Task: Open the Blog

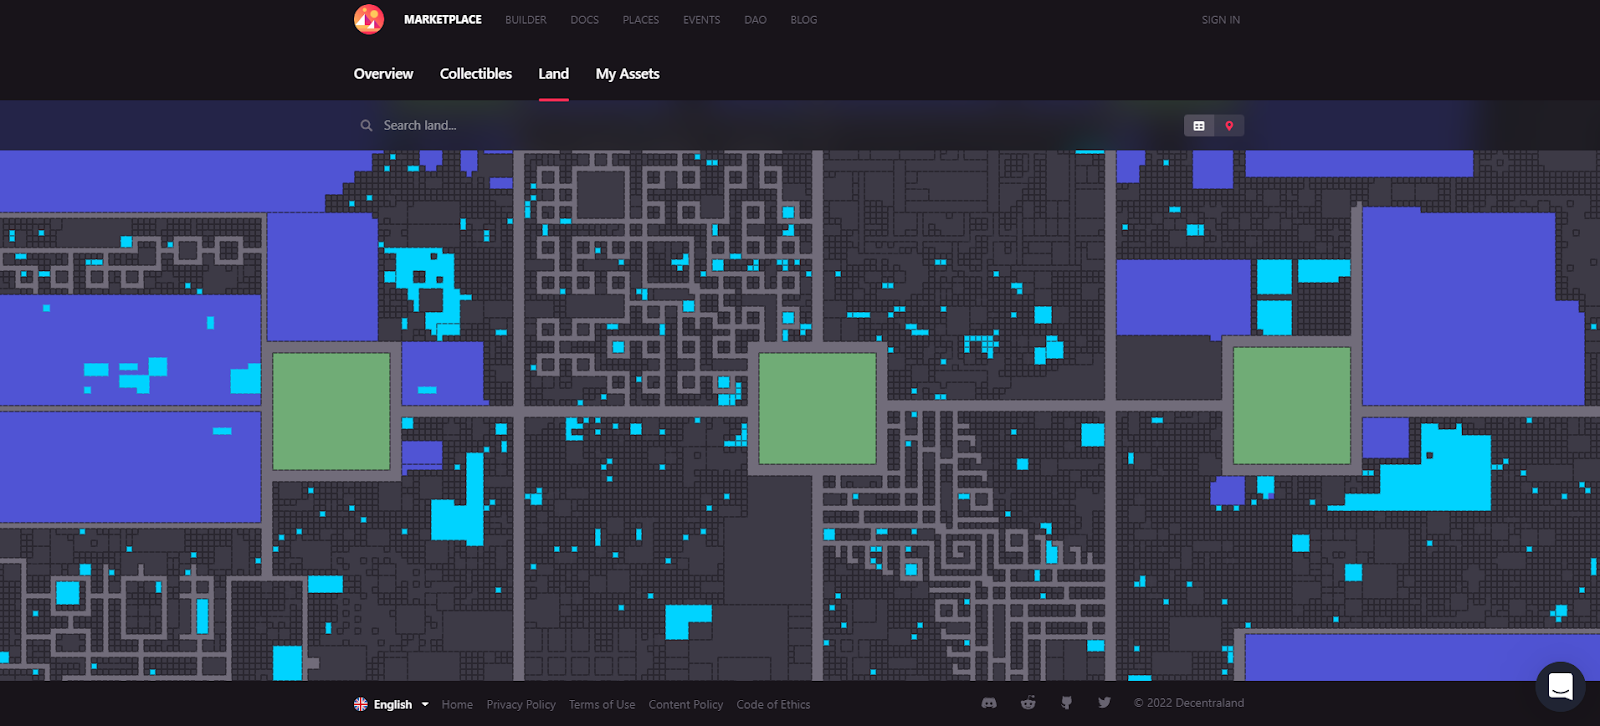Action: click(x=804, y=20)
